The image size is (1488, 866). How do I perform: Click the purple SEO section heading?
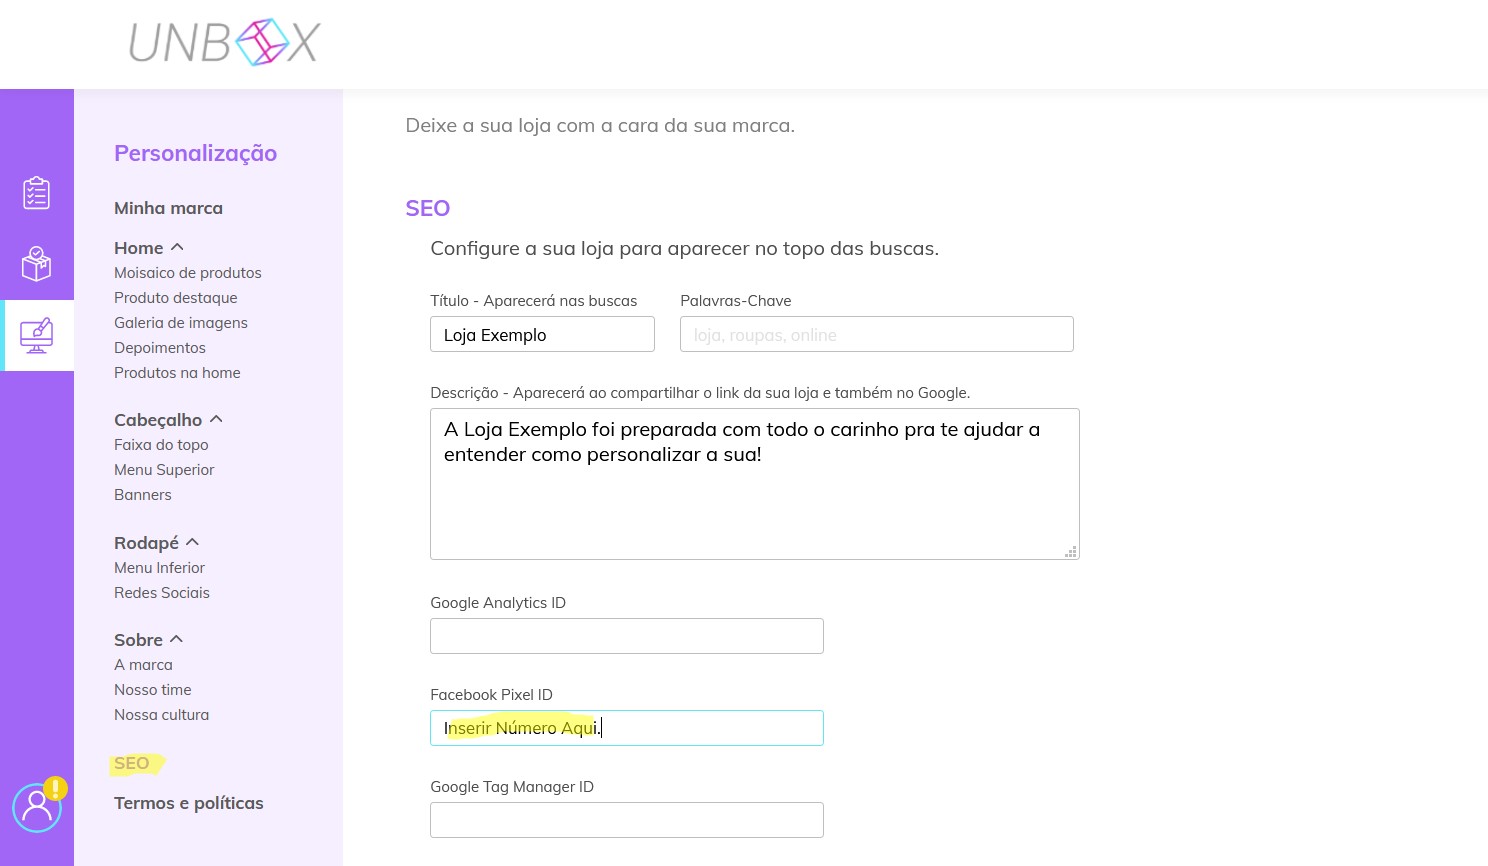428,208
